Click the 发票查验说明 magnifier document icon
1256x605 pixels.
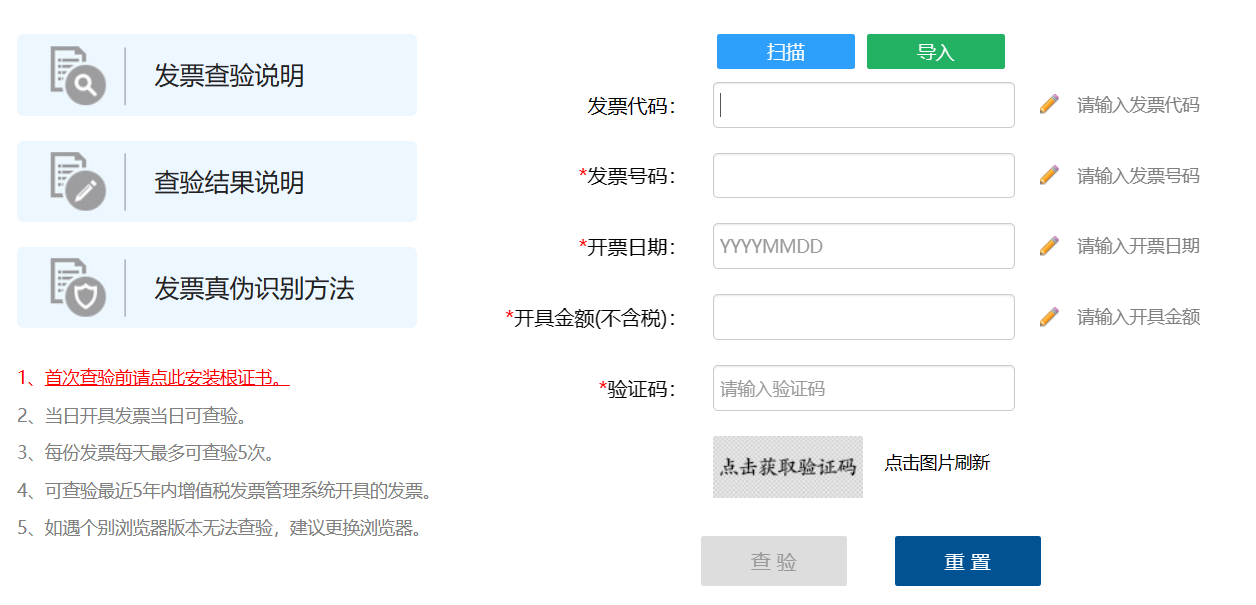click(78, 75)
